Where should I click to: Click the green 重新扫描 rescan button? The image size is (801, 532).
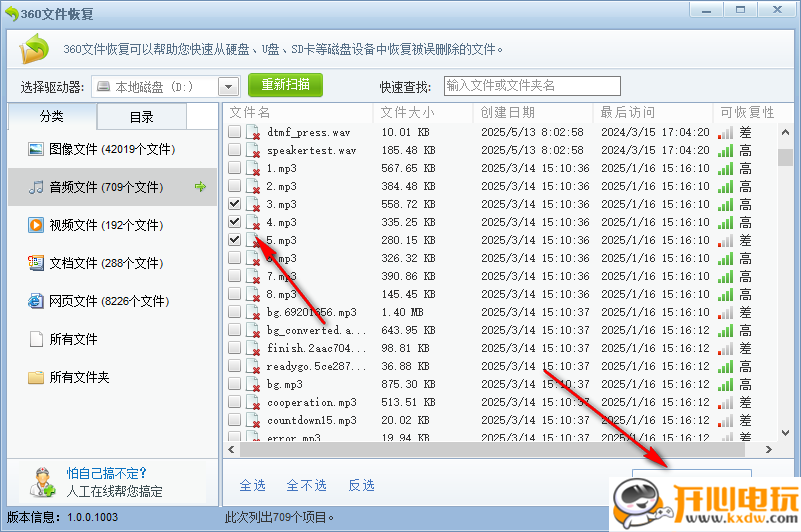click(286, 85)
